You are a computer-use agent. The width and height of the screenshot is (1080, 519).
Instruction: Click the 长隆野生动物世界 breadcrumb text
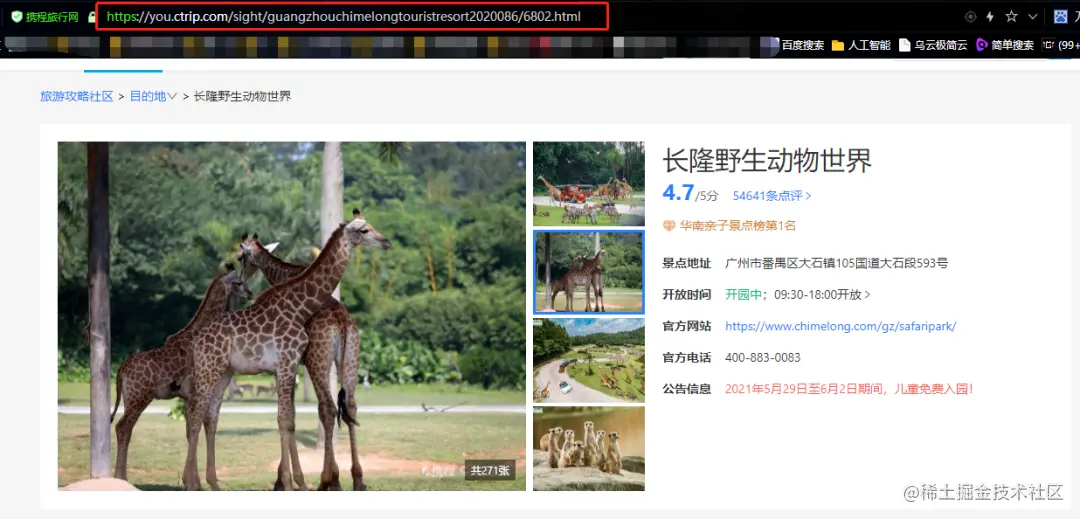(242, 96)
